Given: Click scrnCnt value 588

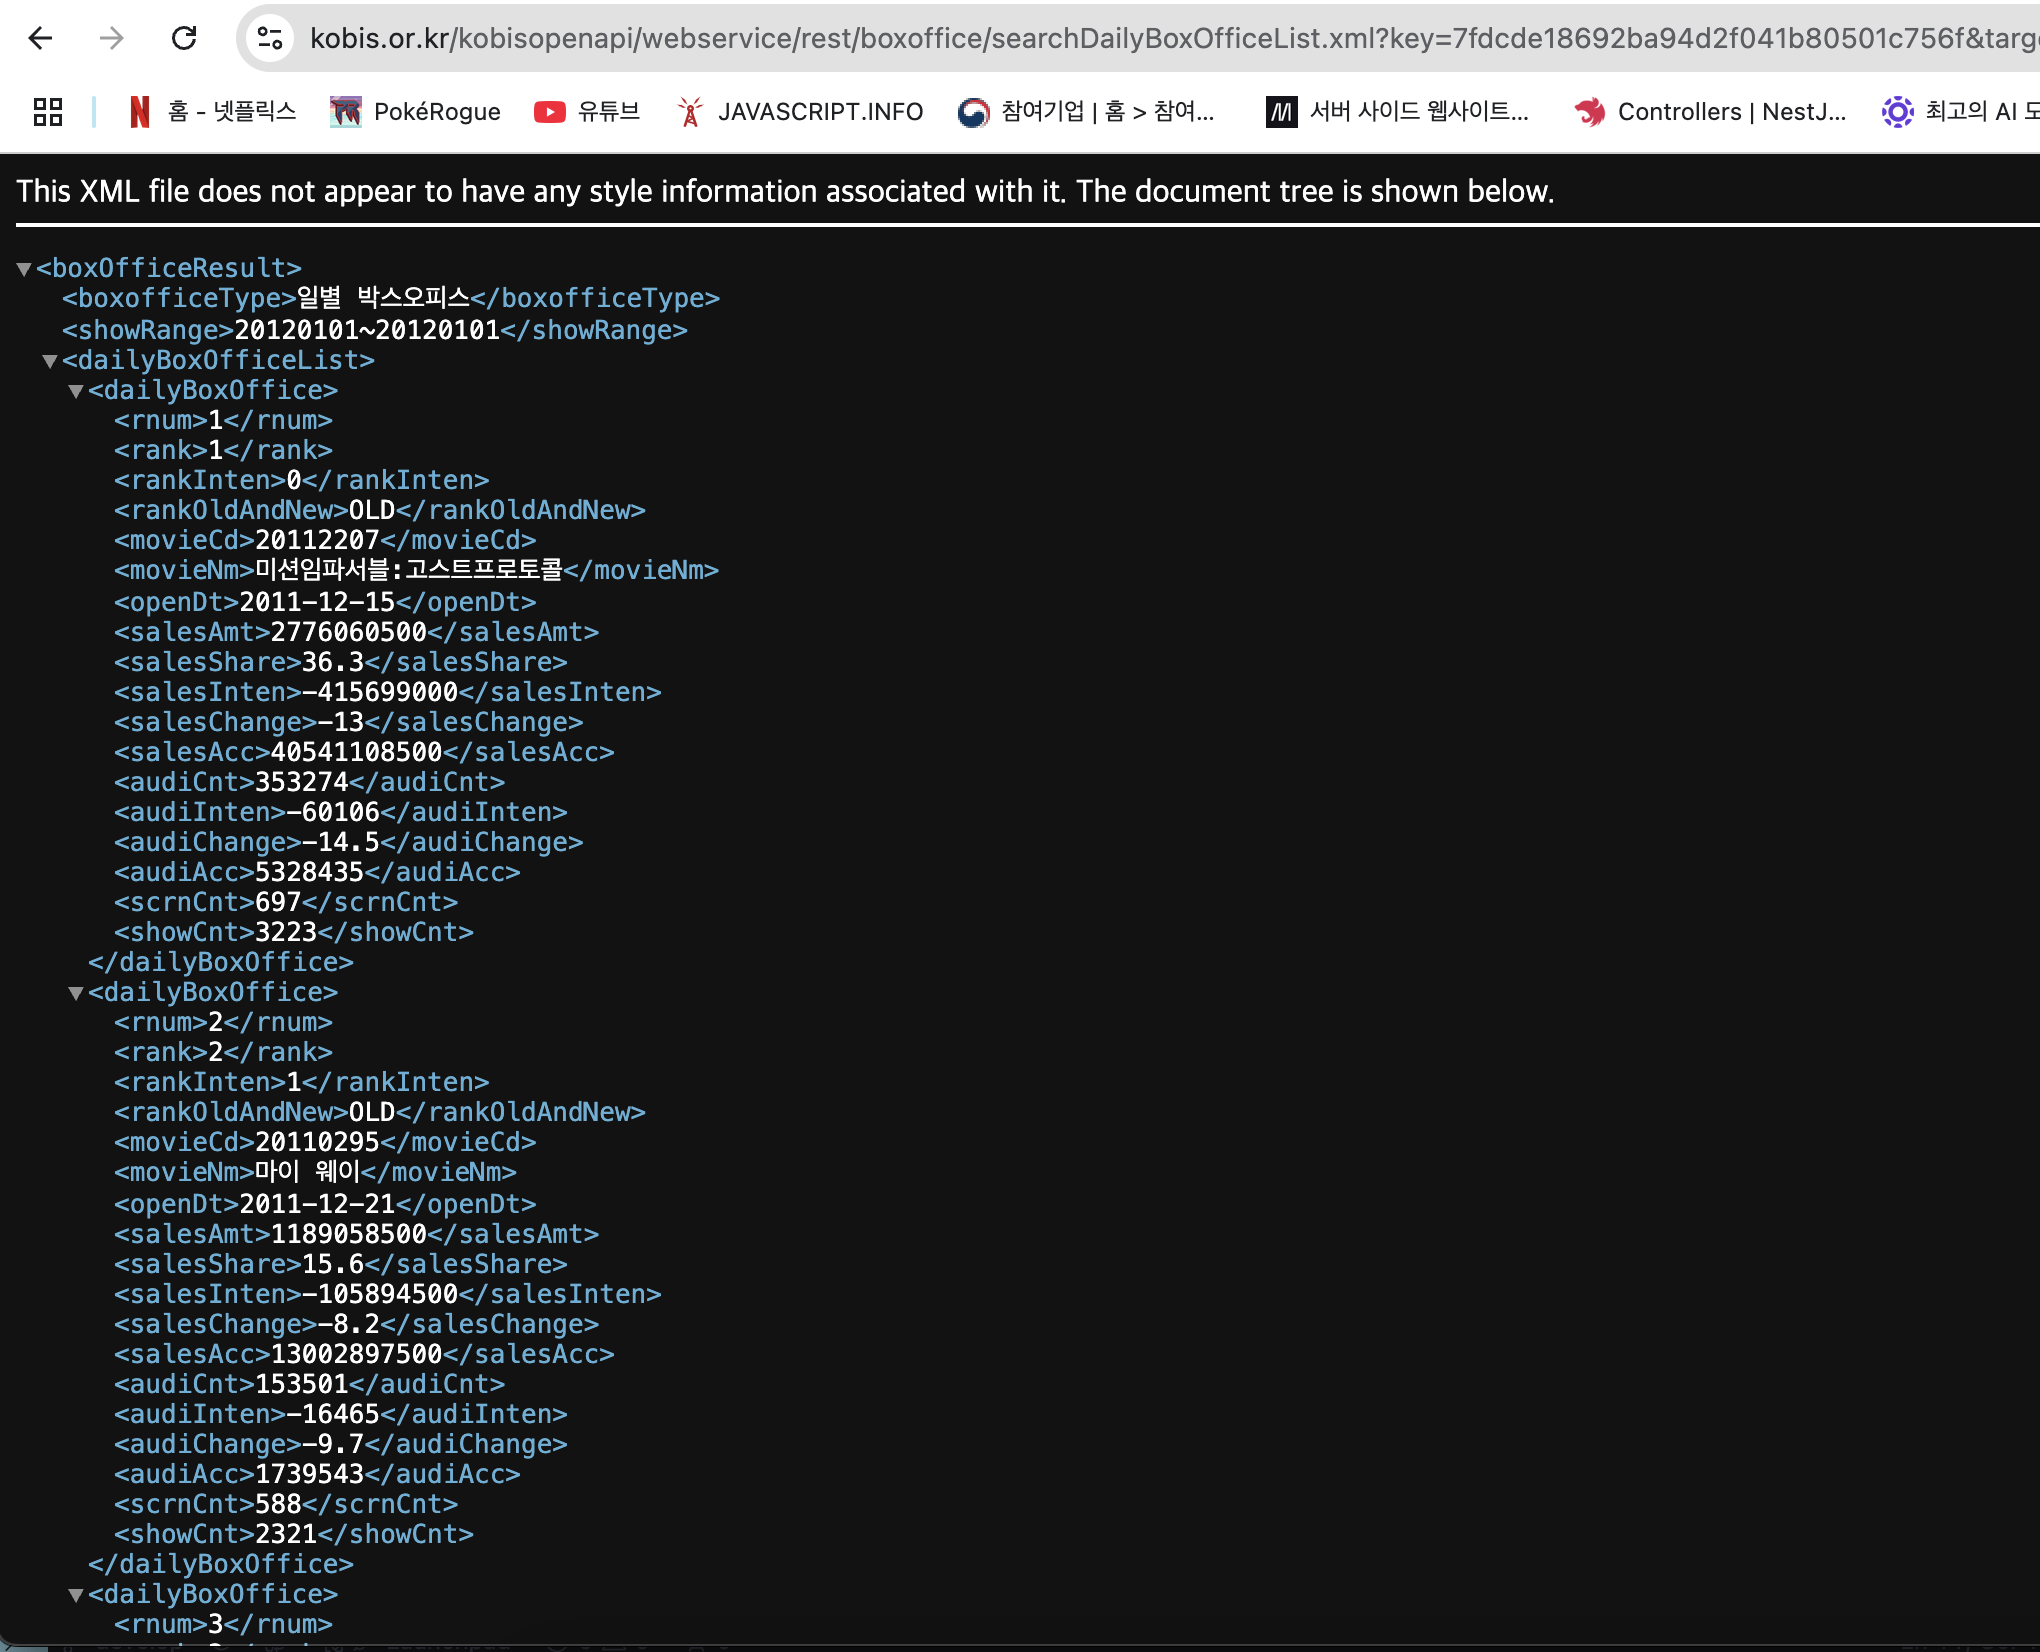Looking at the screenshot, I should coord(279,1504).
